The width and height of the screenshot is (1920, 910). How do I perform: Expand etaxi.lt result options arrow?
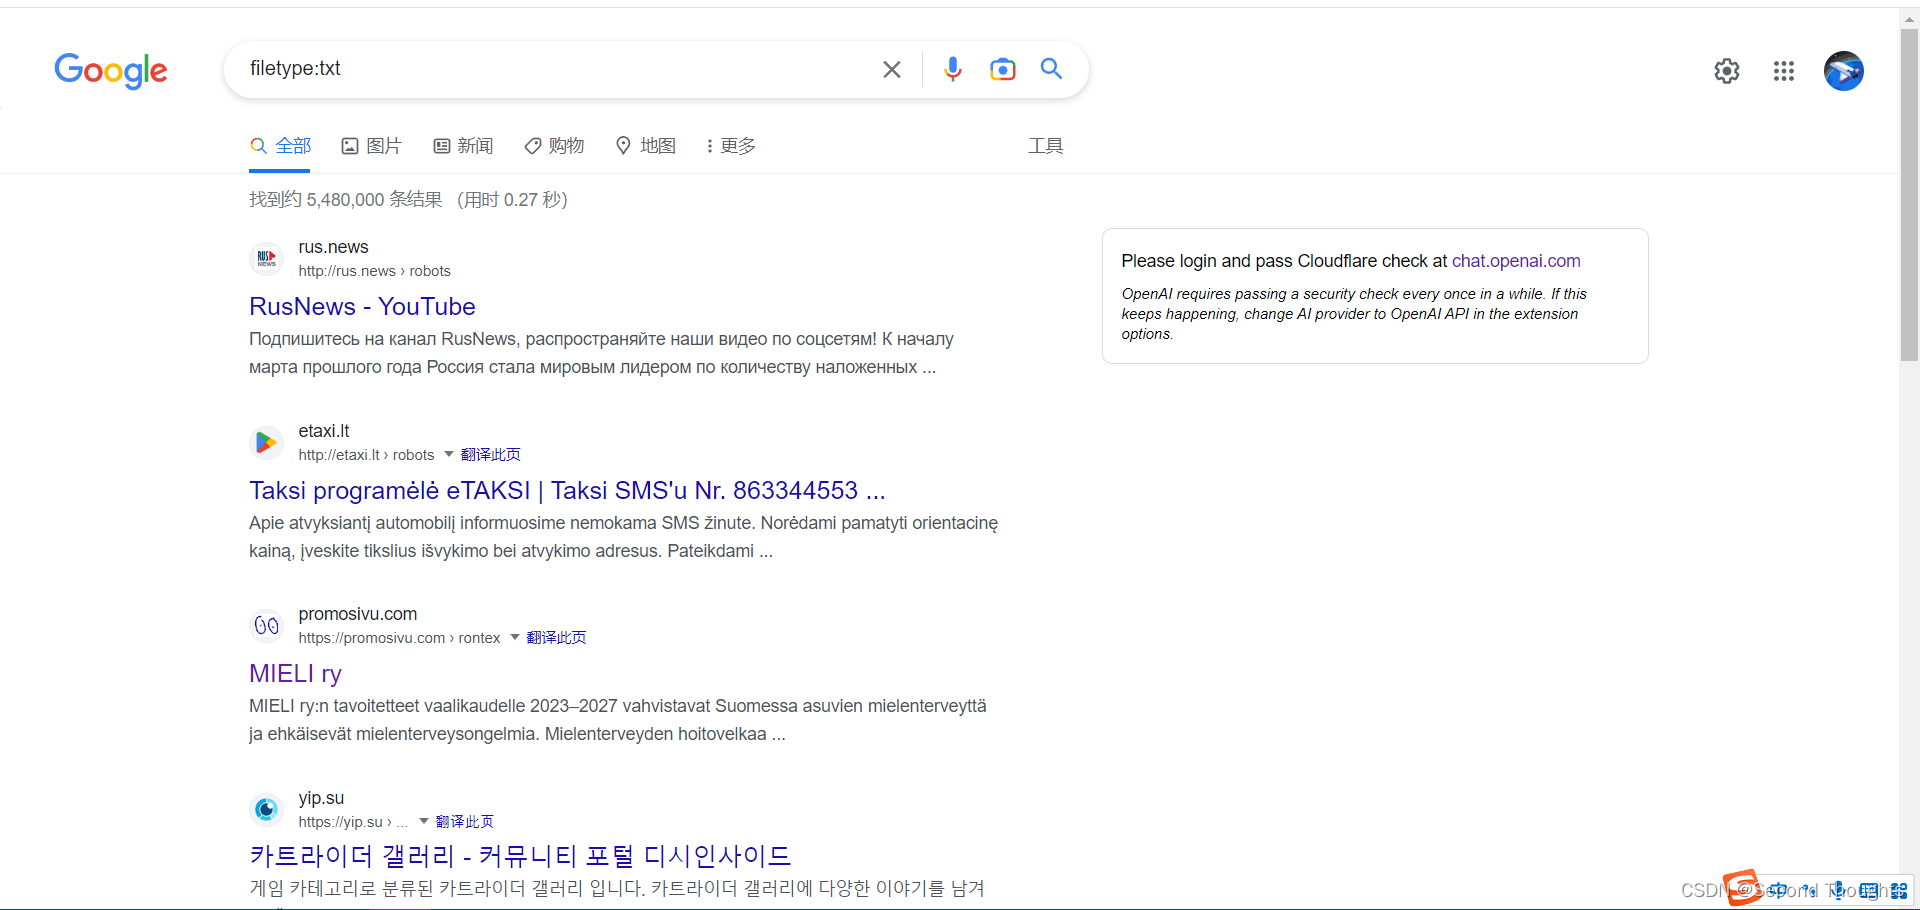tap(449, 454)
